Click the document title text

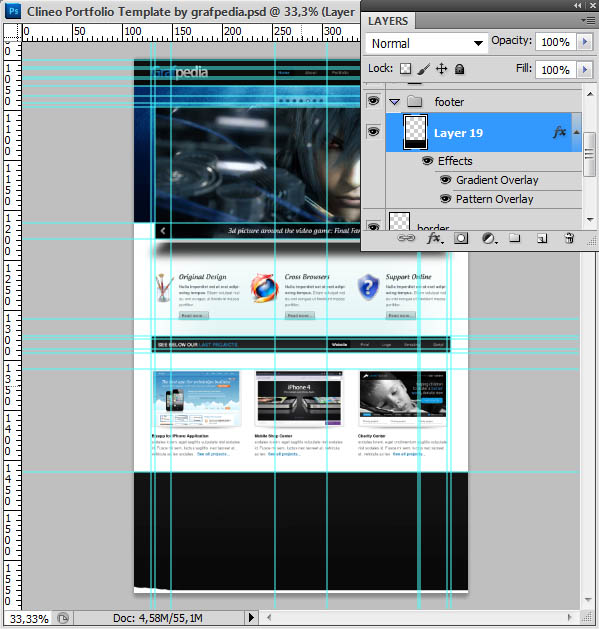click(191, 12)
